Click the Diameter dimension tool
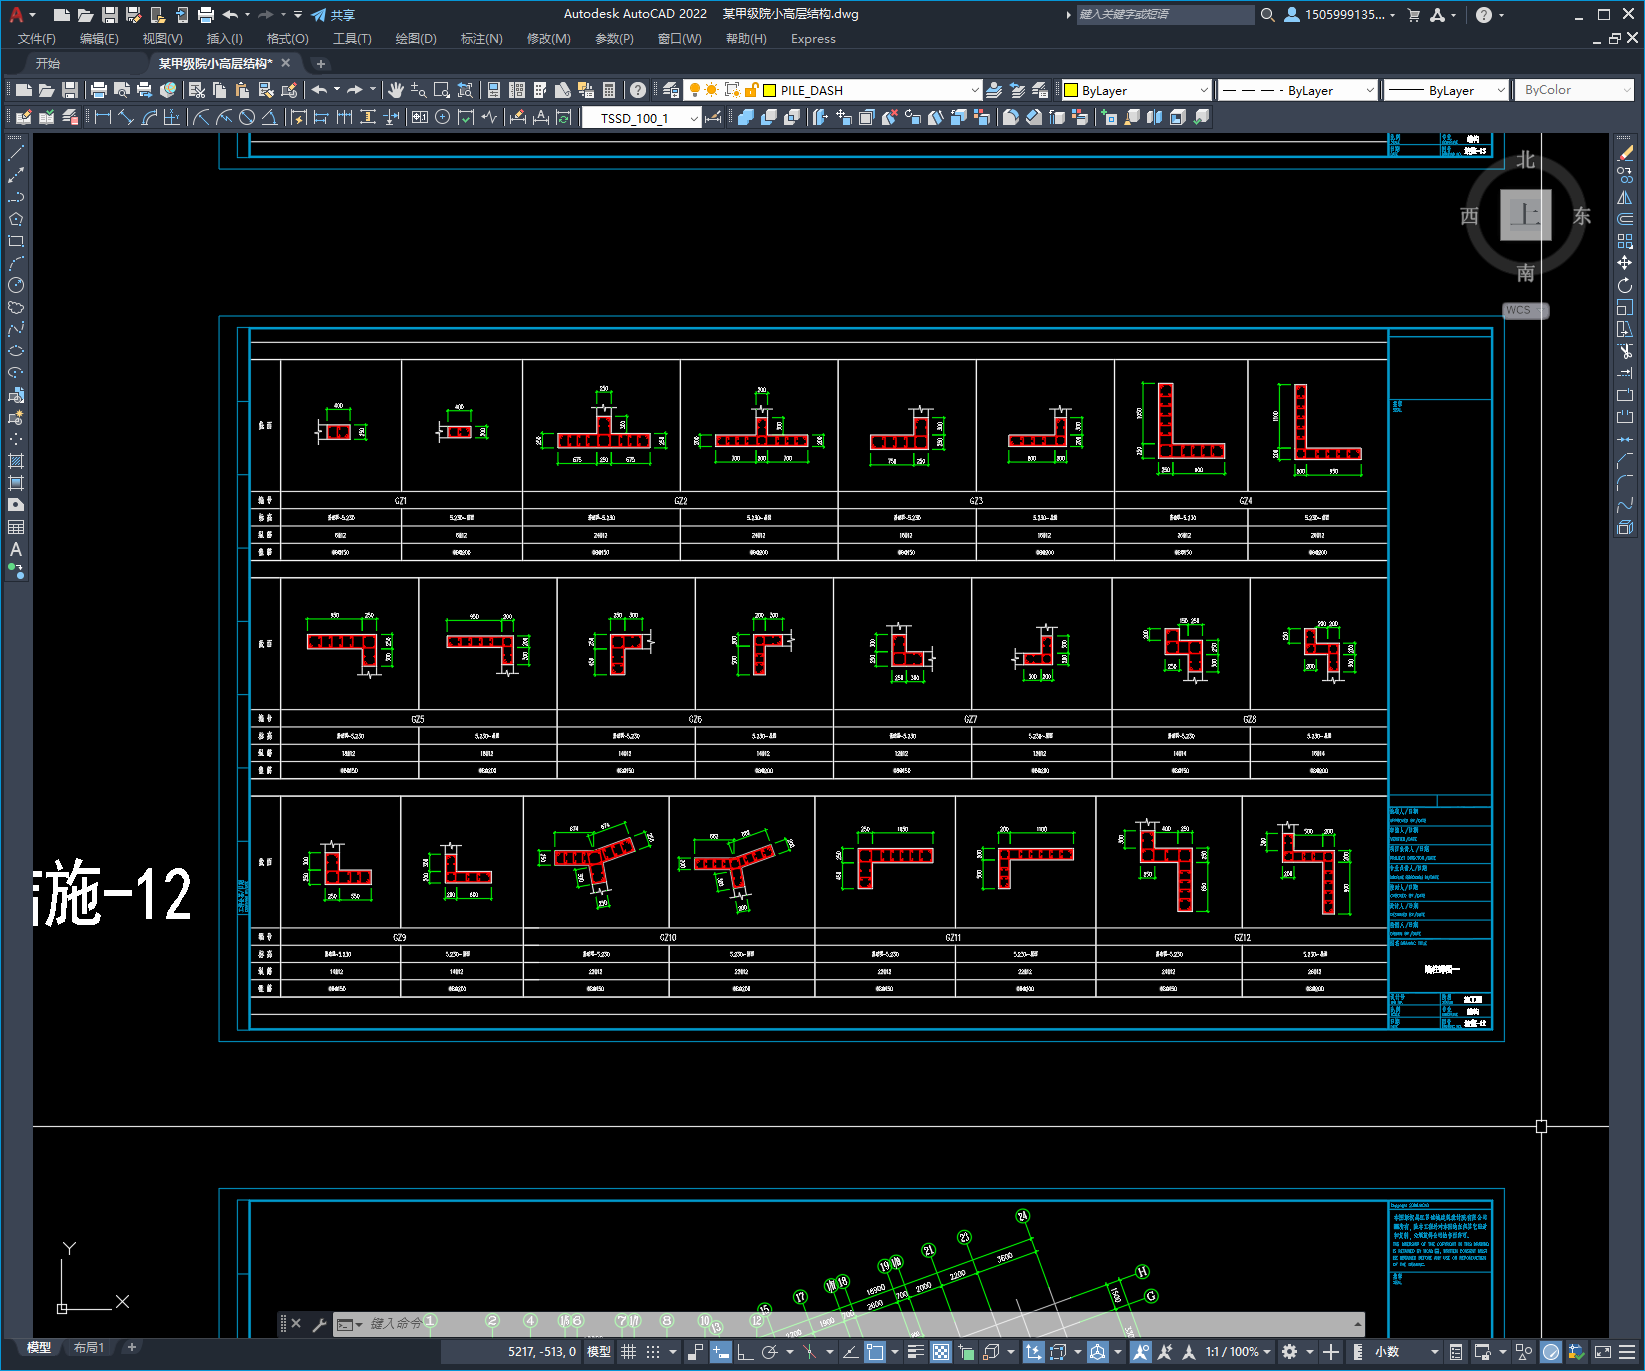This screenshot has width=1645, height=1371. point(247,118)
